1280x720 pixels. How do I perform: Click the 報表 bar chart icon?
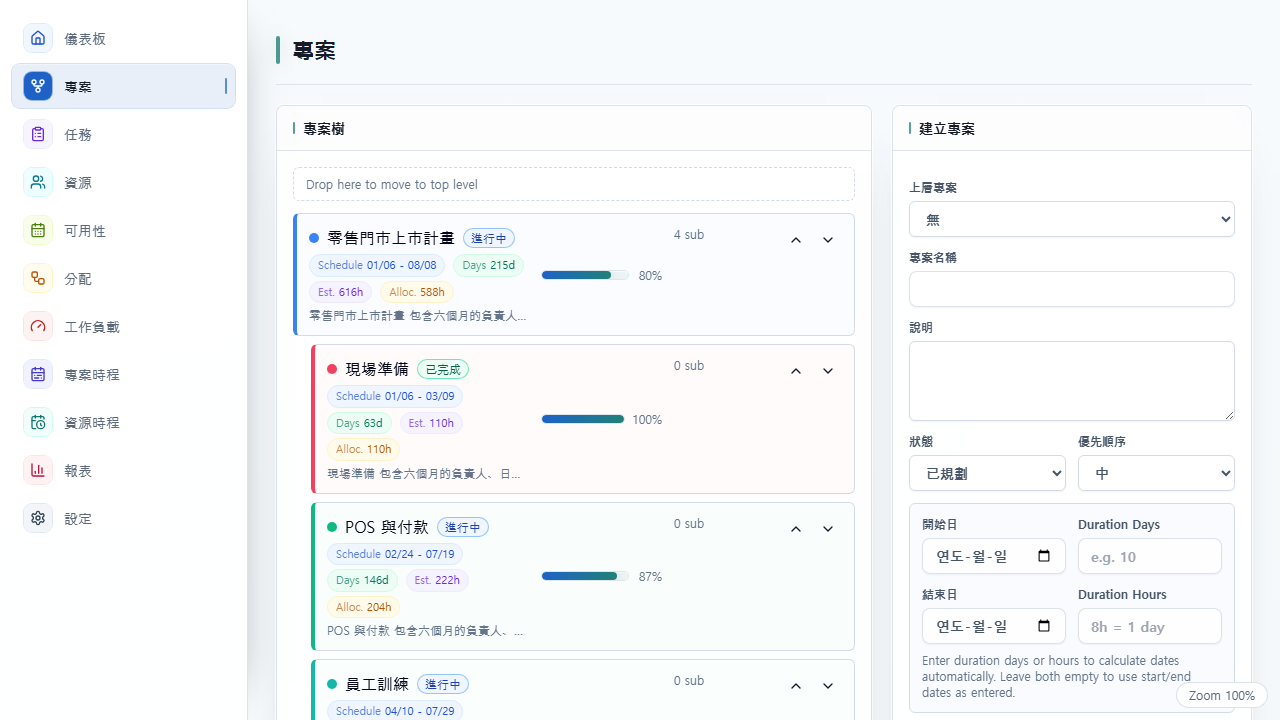(x=38, y=470)
